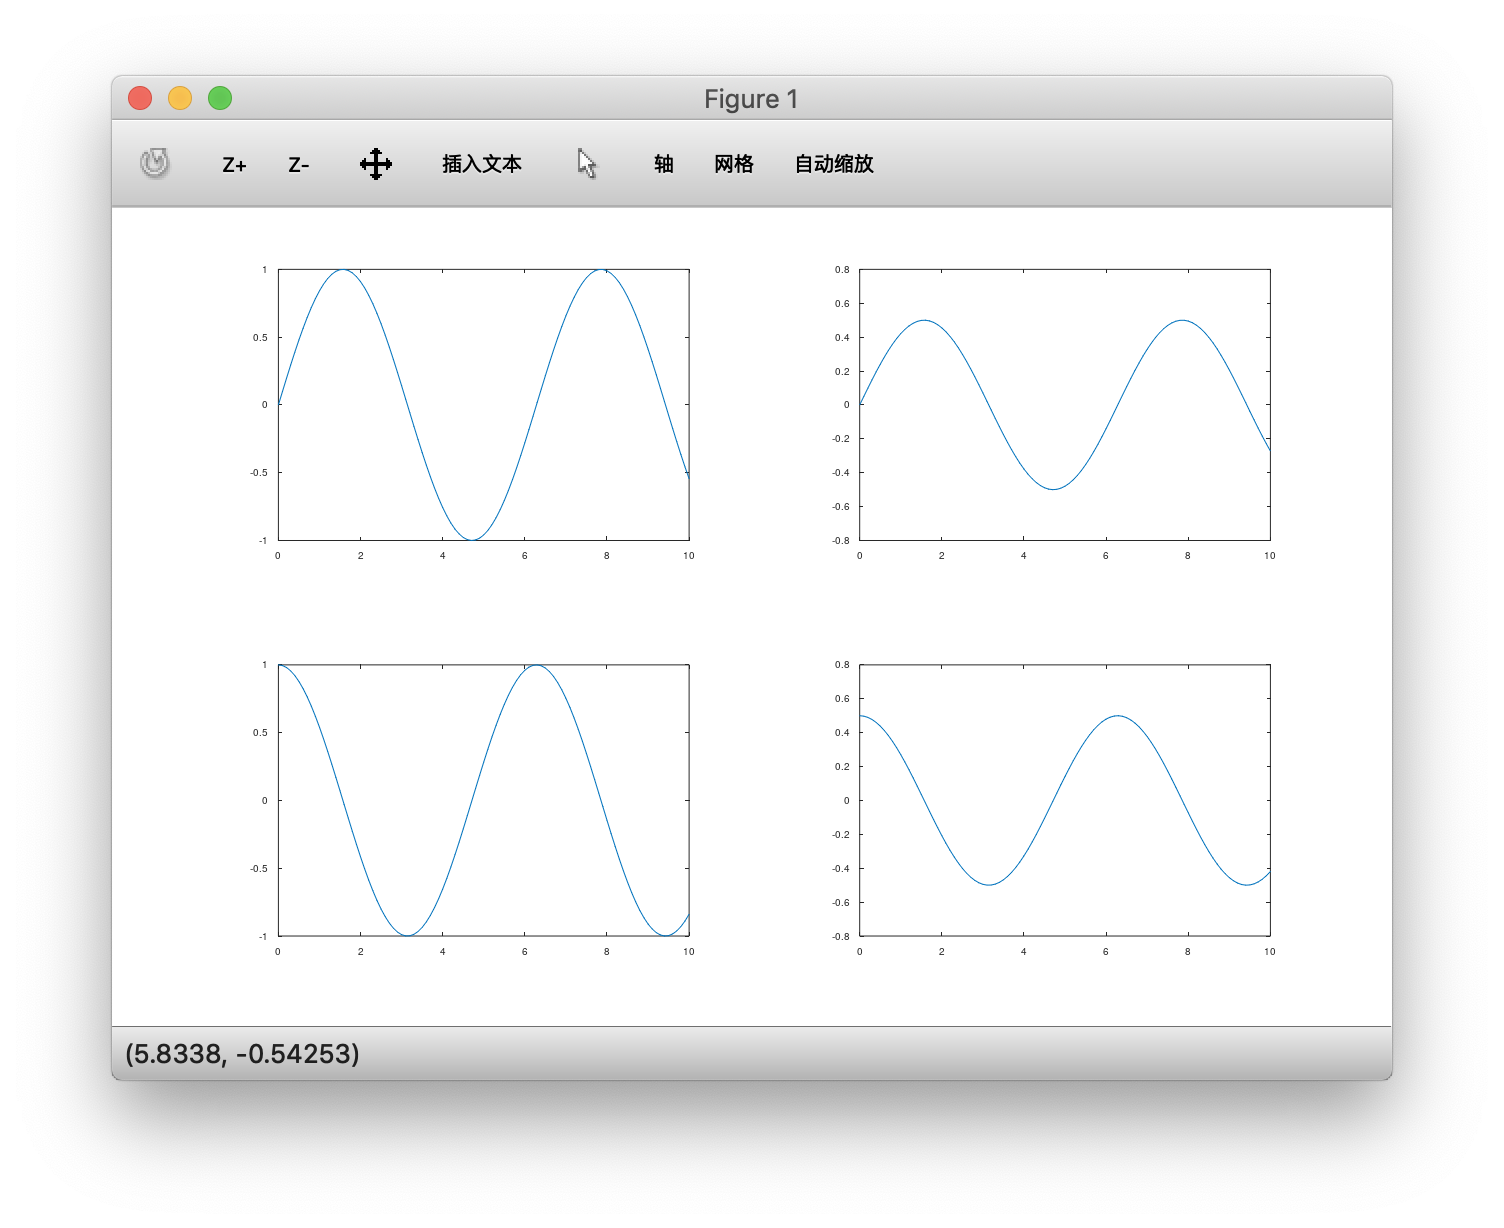Click the rotate tool icon in toolbar
The image size is (1504, 1228).
point(155,163)
